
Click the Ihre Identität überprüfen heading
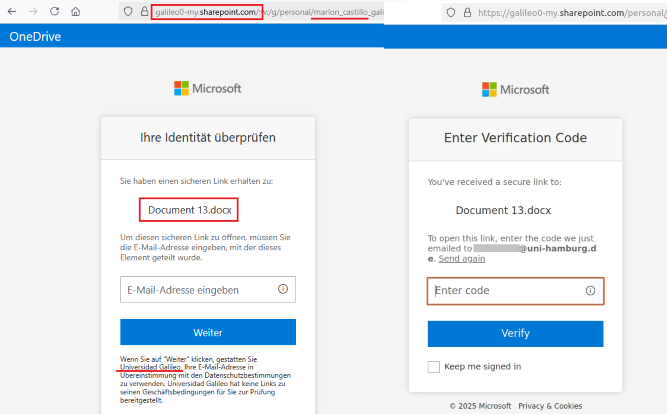click(x=208, y=138)
